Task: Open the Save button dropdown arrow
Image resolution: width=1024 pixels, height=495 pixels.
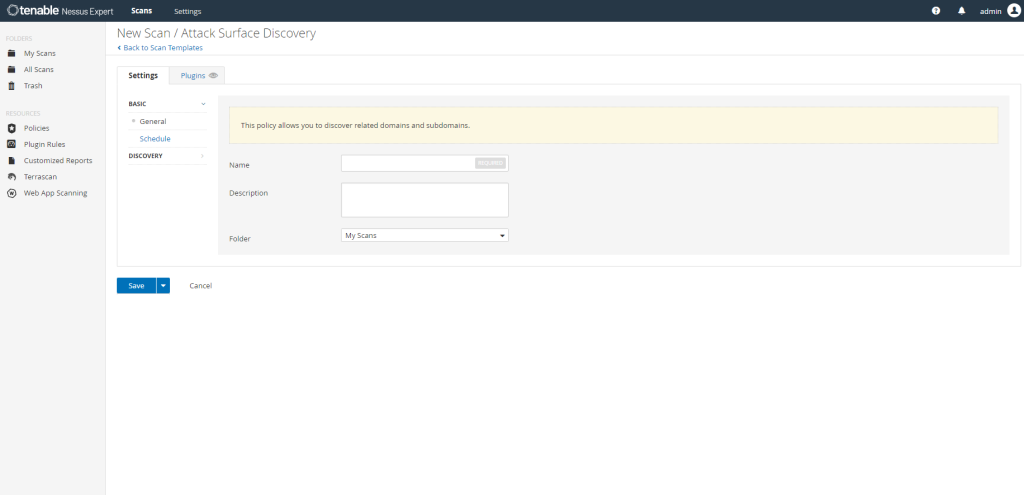Action: 163,286
